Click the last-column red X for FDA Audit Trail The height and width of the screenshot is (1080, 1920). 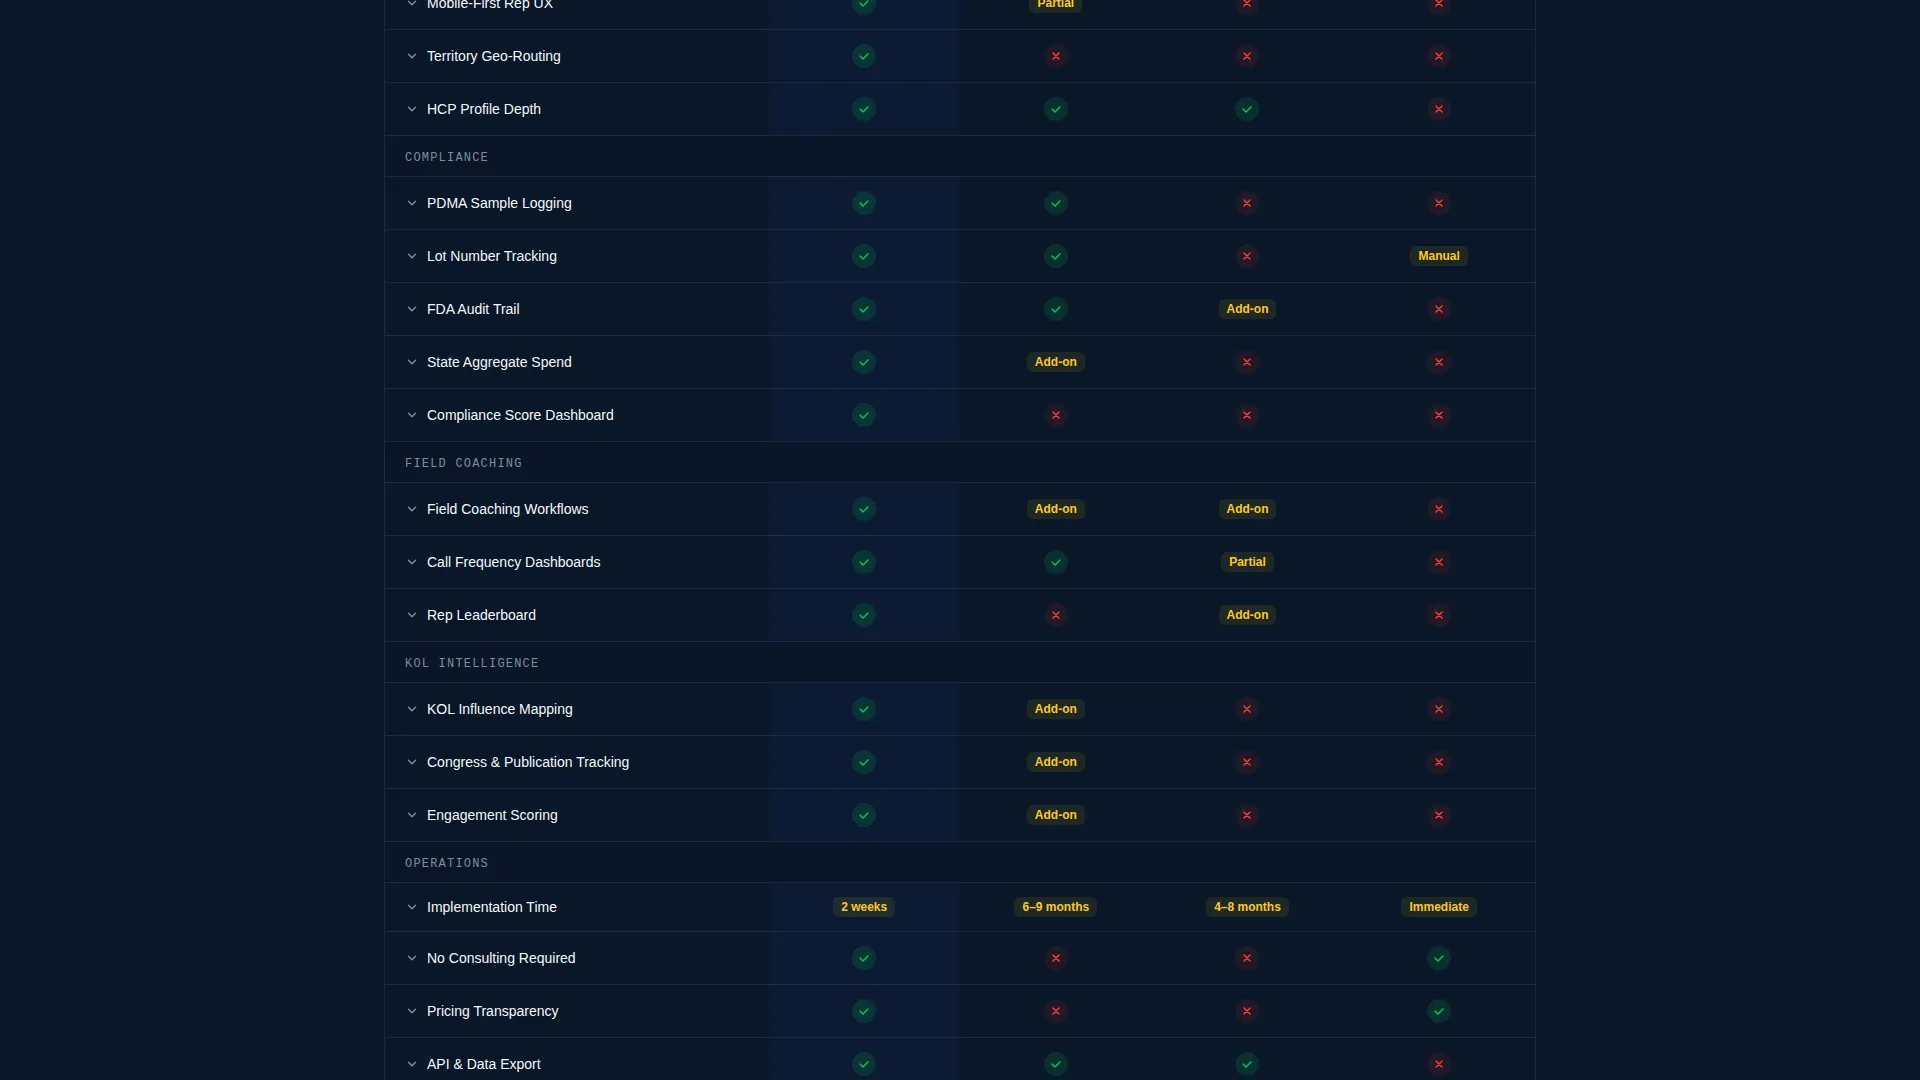coord(1439,309)
